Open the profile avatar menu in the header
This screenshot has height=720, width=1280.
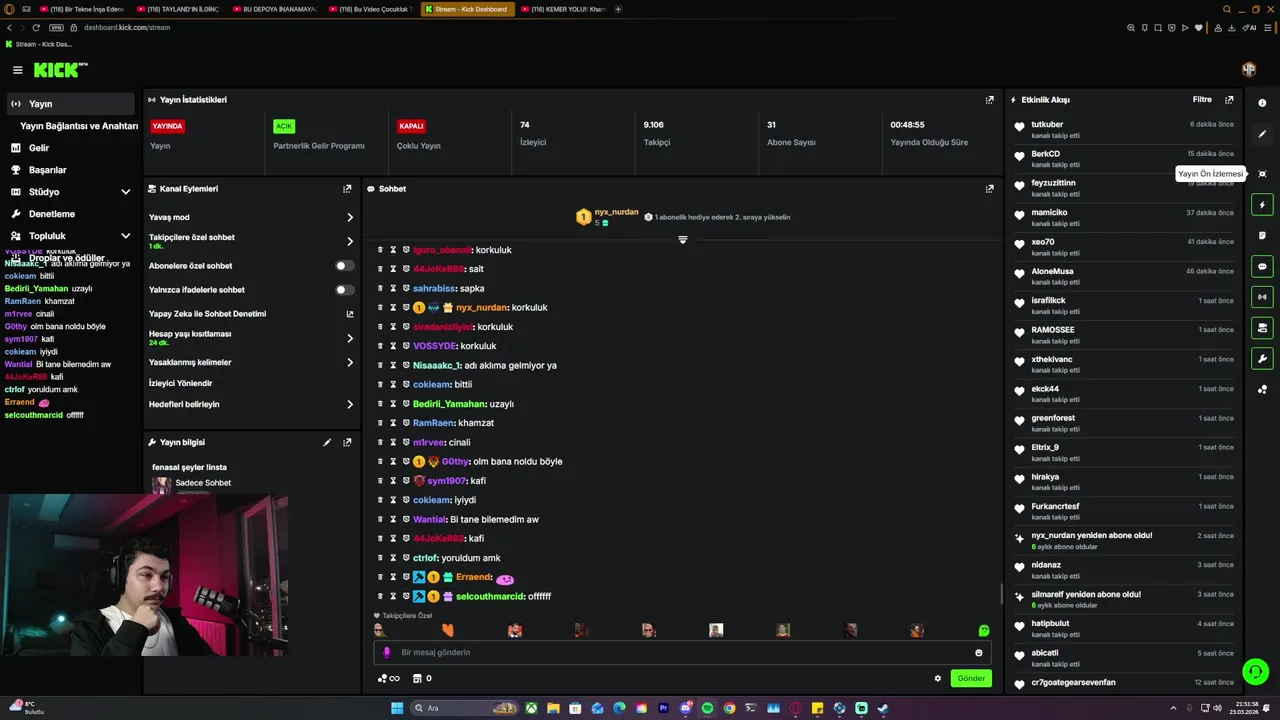pyautogui.click(x=1249, y=70)
